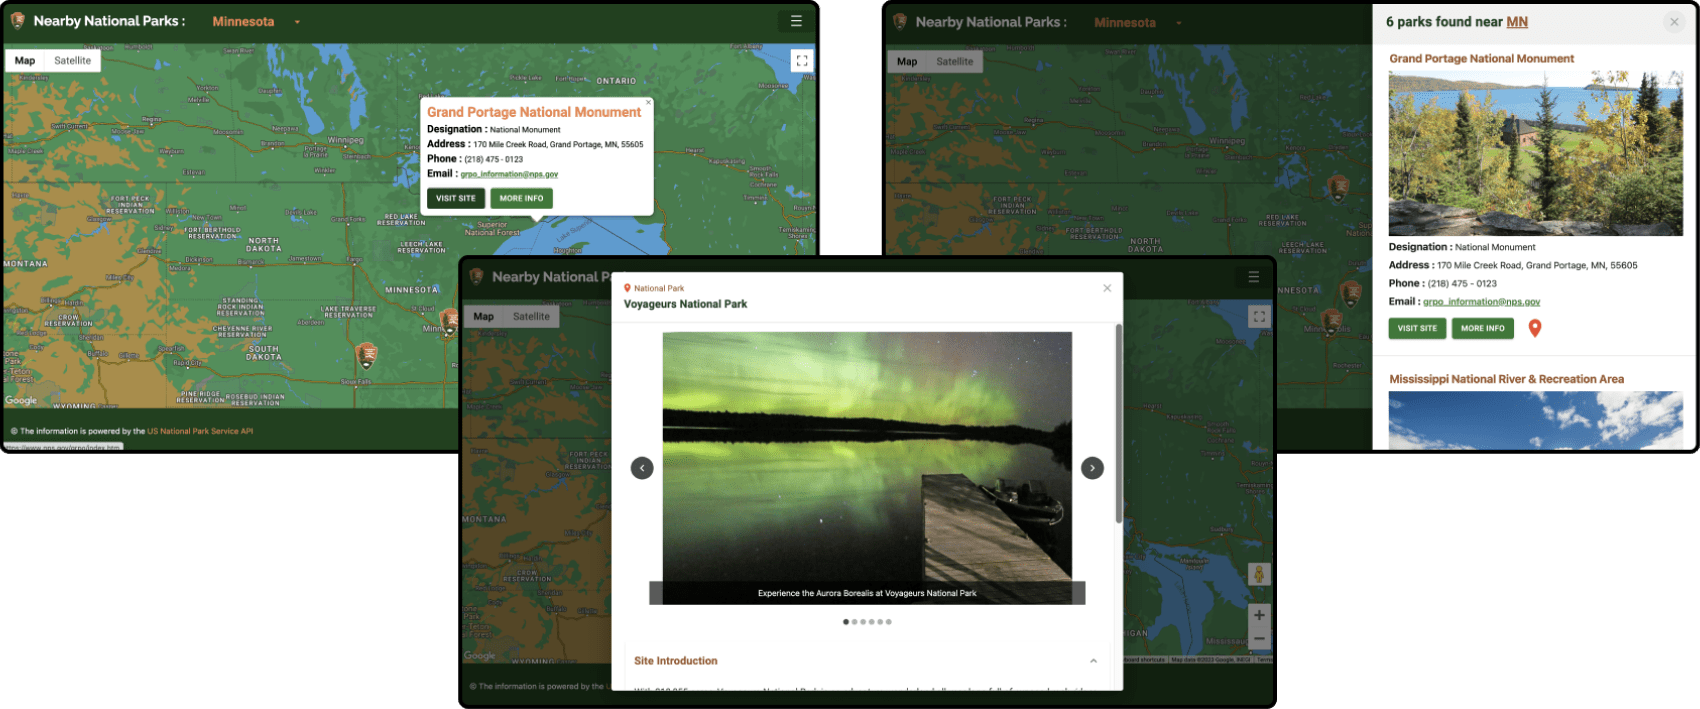The width and height of the screenshot is (1700, 709).
Task: Open Grand Portage email link in sidebar
Action: coord(1481,301)
